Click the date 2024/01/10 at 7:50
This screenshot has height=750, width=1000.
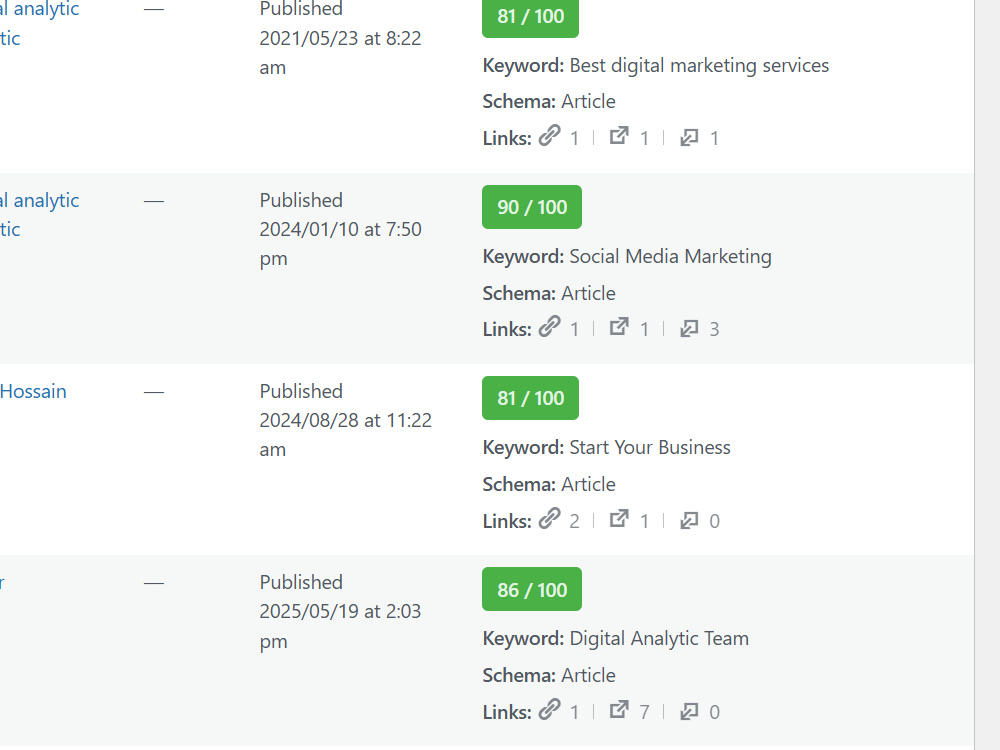[x=341, y=229]
